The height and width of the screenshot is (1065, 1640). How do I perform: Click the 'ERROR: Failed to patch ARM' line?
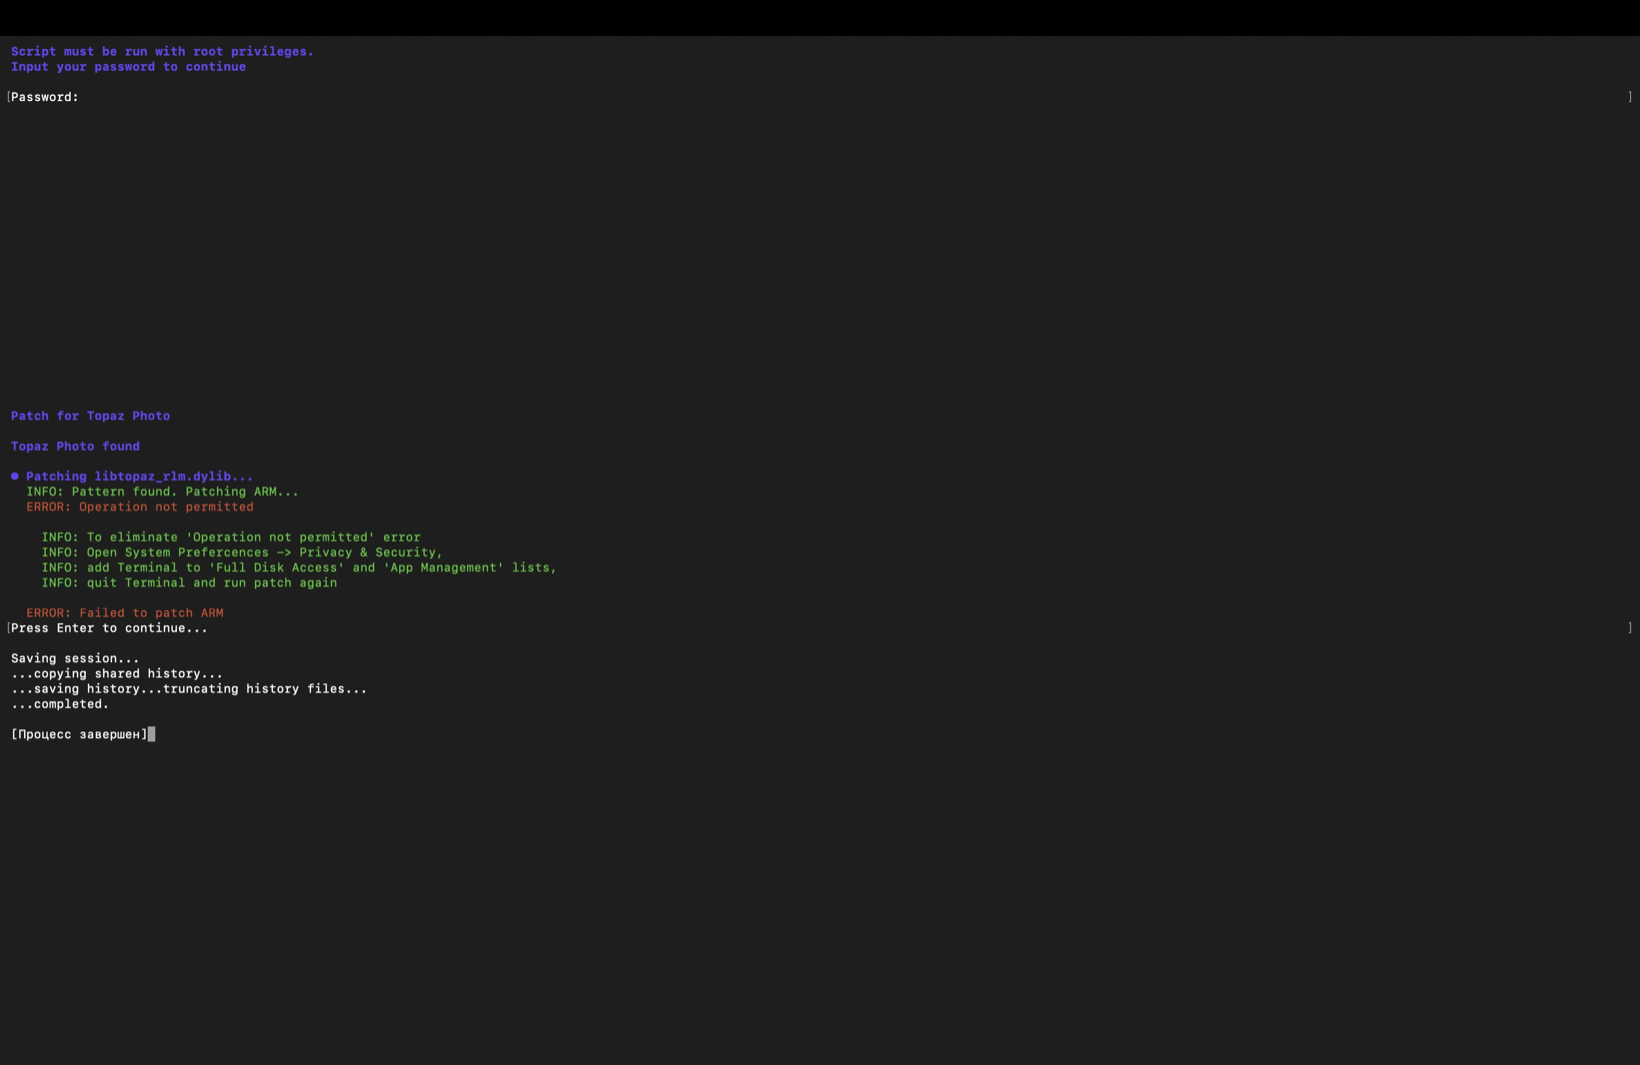pos(125,613)
